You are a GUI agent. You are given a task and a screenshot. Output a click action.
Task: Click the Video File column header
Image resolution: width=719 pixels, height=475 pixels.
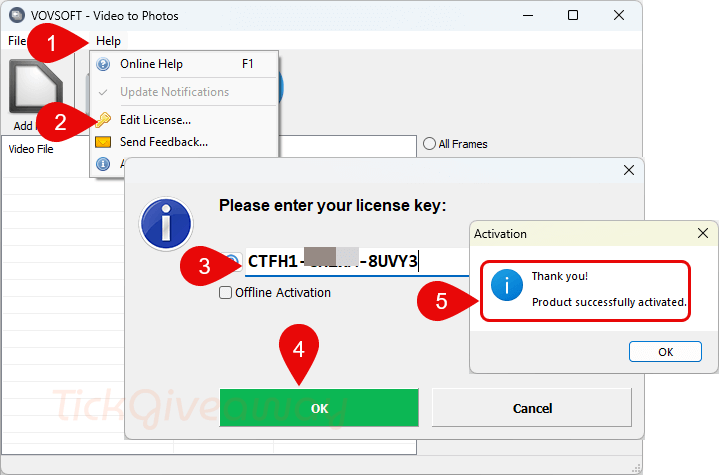pos(31,149)
